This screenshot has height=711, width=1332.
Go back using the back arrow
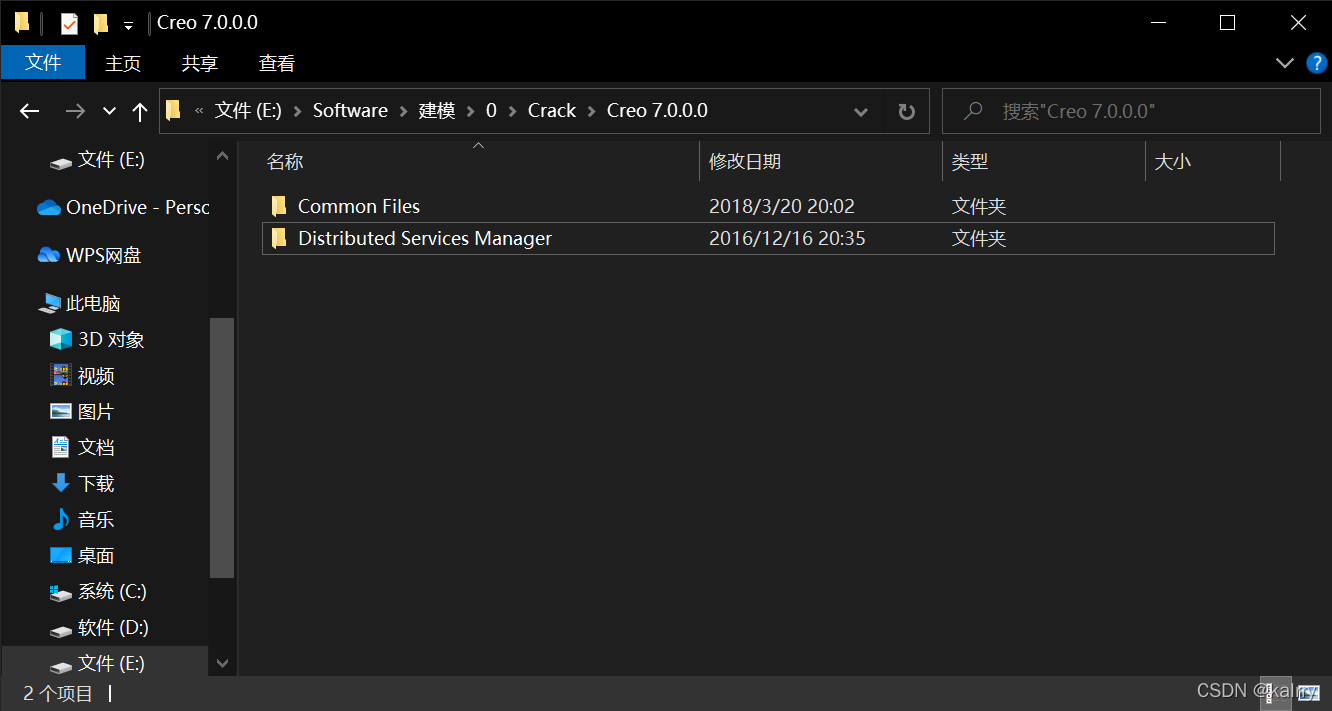click(30, 111)
